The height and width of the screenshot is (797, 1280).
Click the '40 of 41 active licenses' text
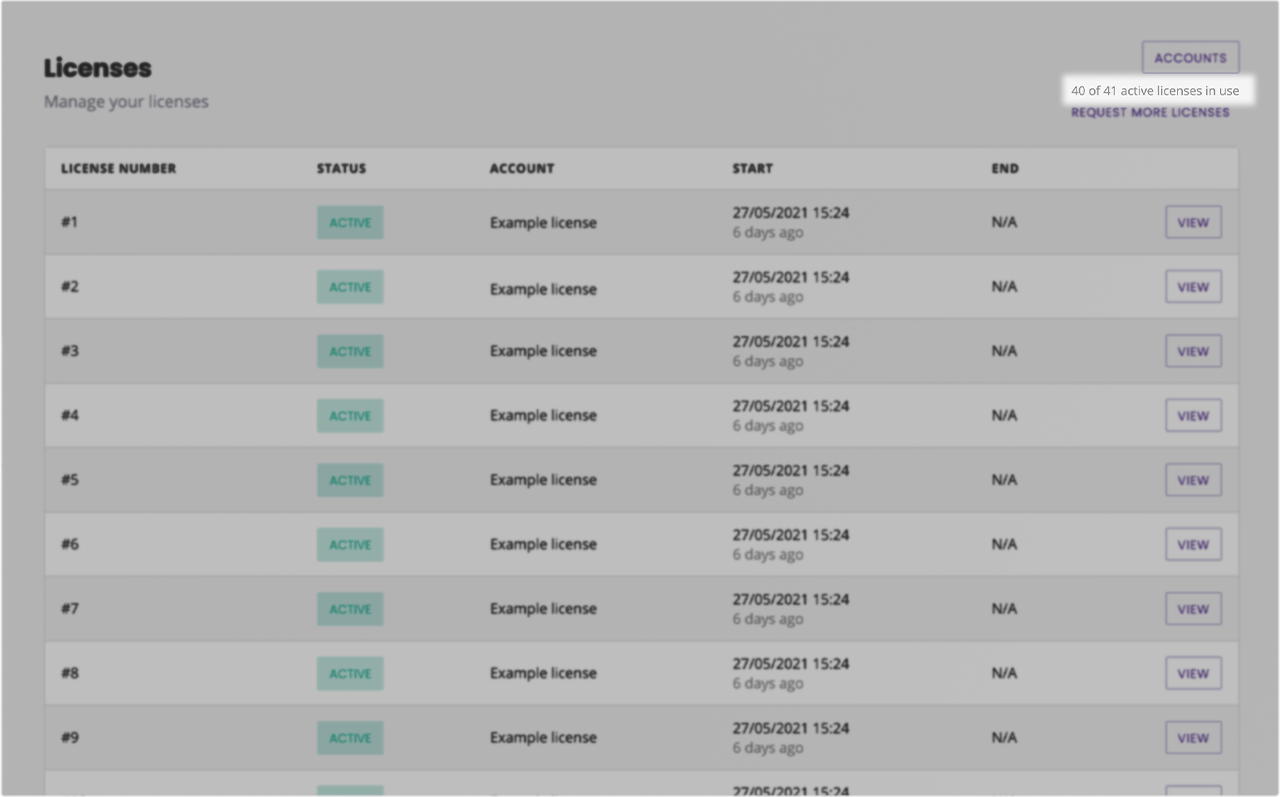click(x=1154, y=91)
